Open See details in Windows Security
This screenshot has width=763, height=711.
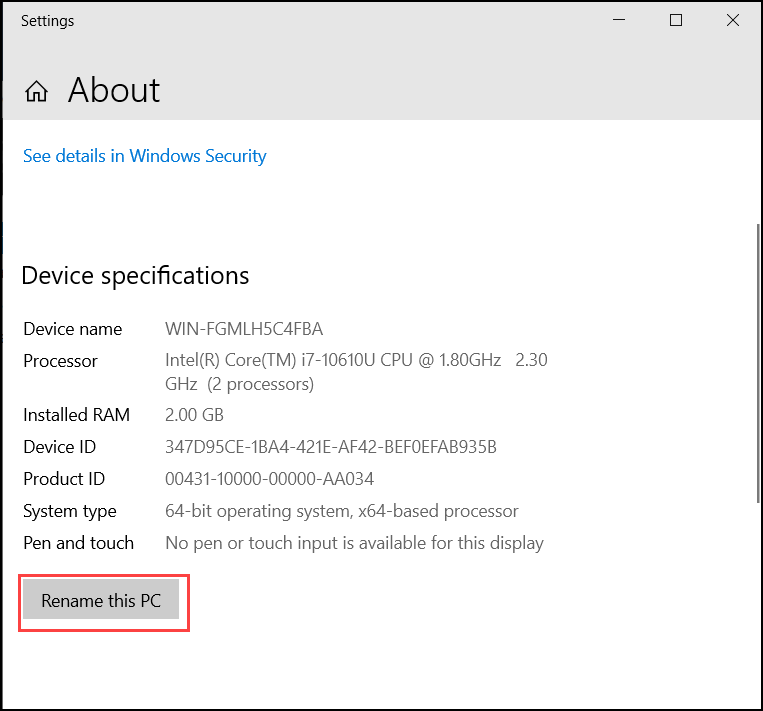(x=145, y=156)
